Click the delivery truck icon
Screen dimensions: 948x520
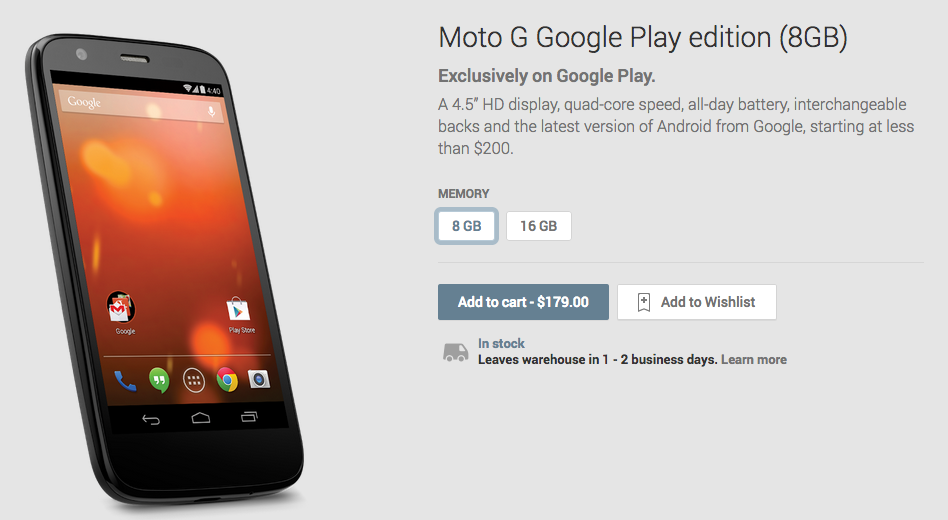455,352
